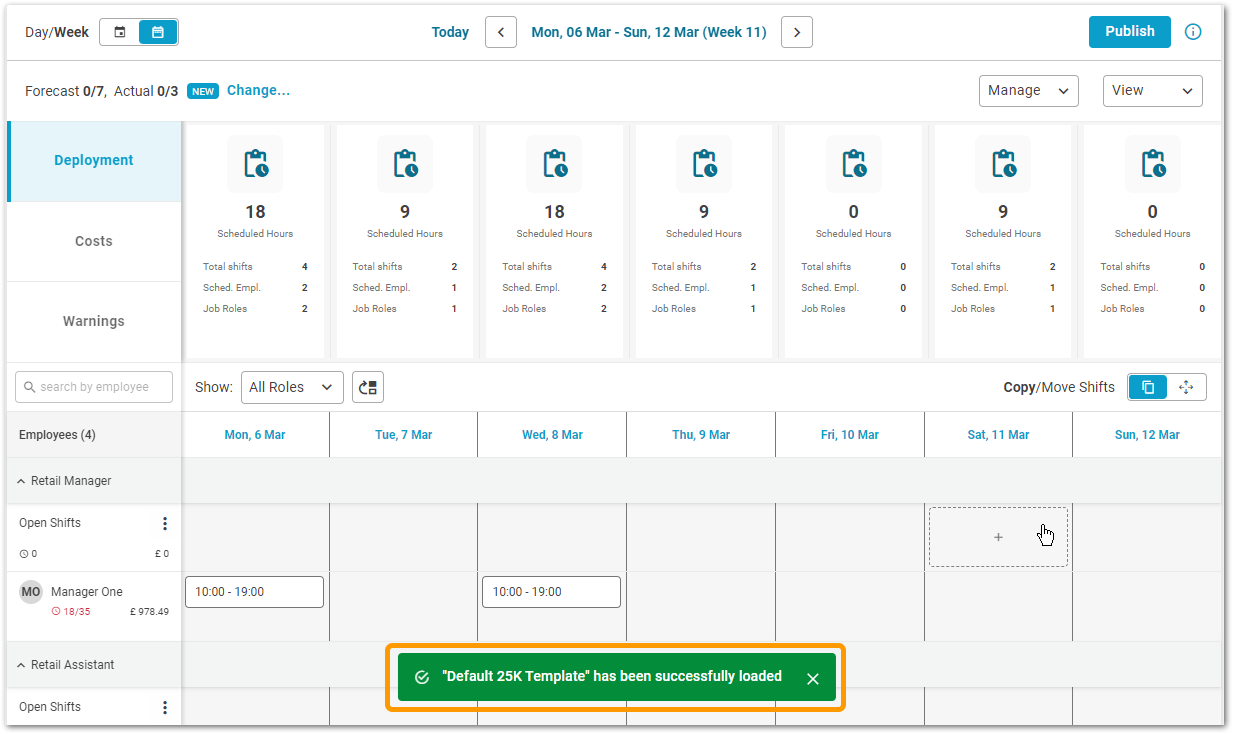
Task: Go to next week arrow
Action: click(x=796, y=32)
